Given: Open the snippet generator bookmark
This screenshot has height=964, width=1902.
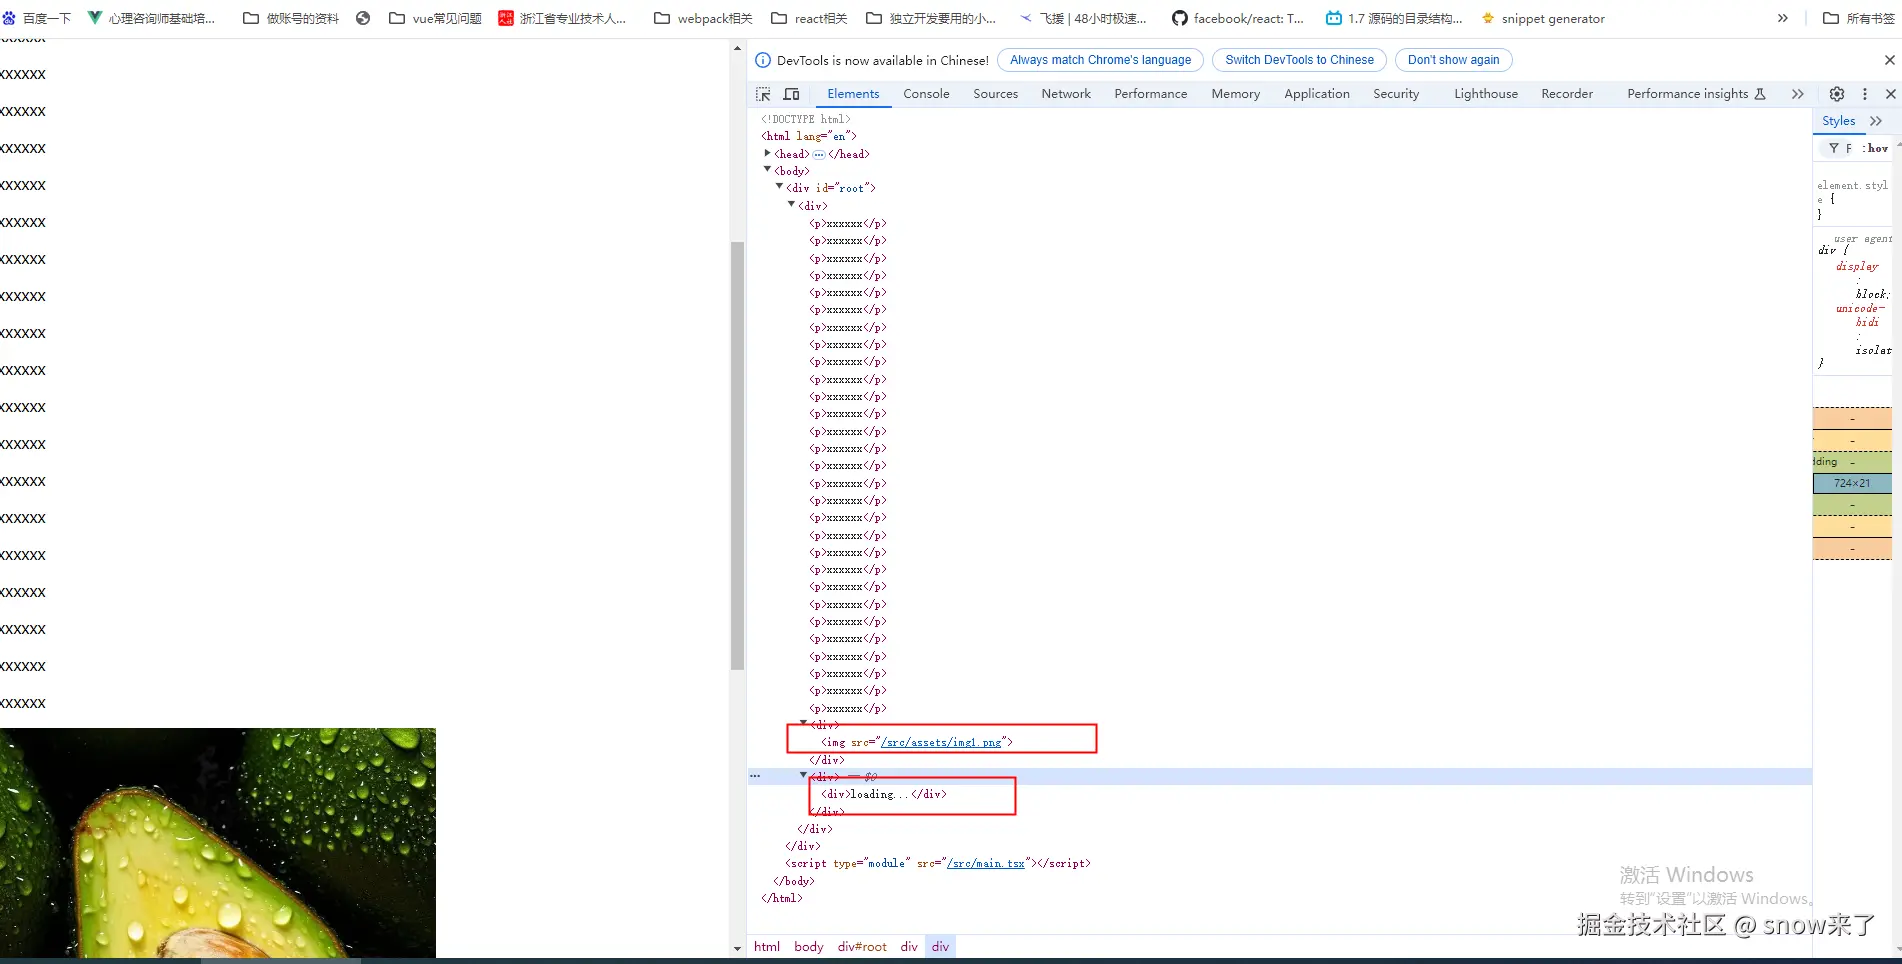Looking at the screenshot, I should tap(1543, 18).
